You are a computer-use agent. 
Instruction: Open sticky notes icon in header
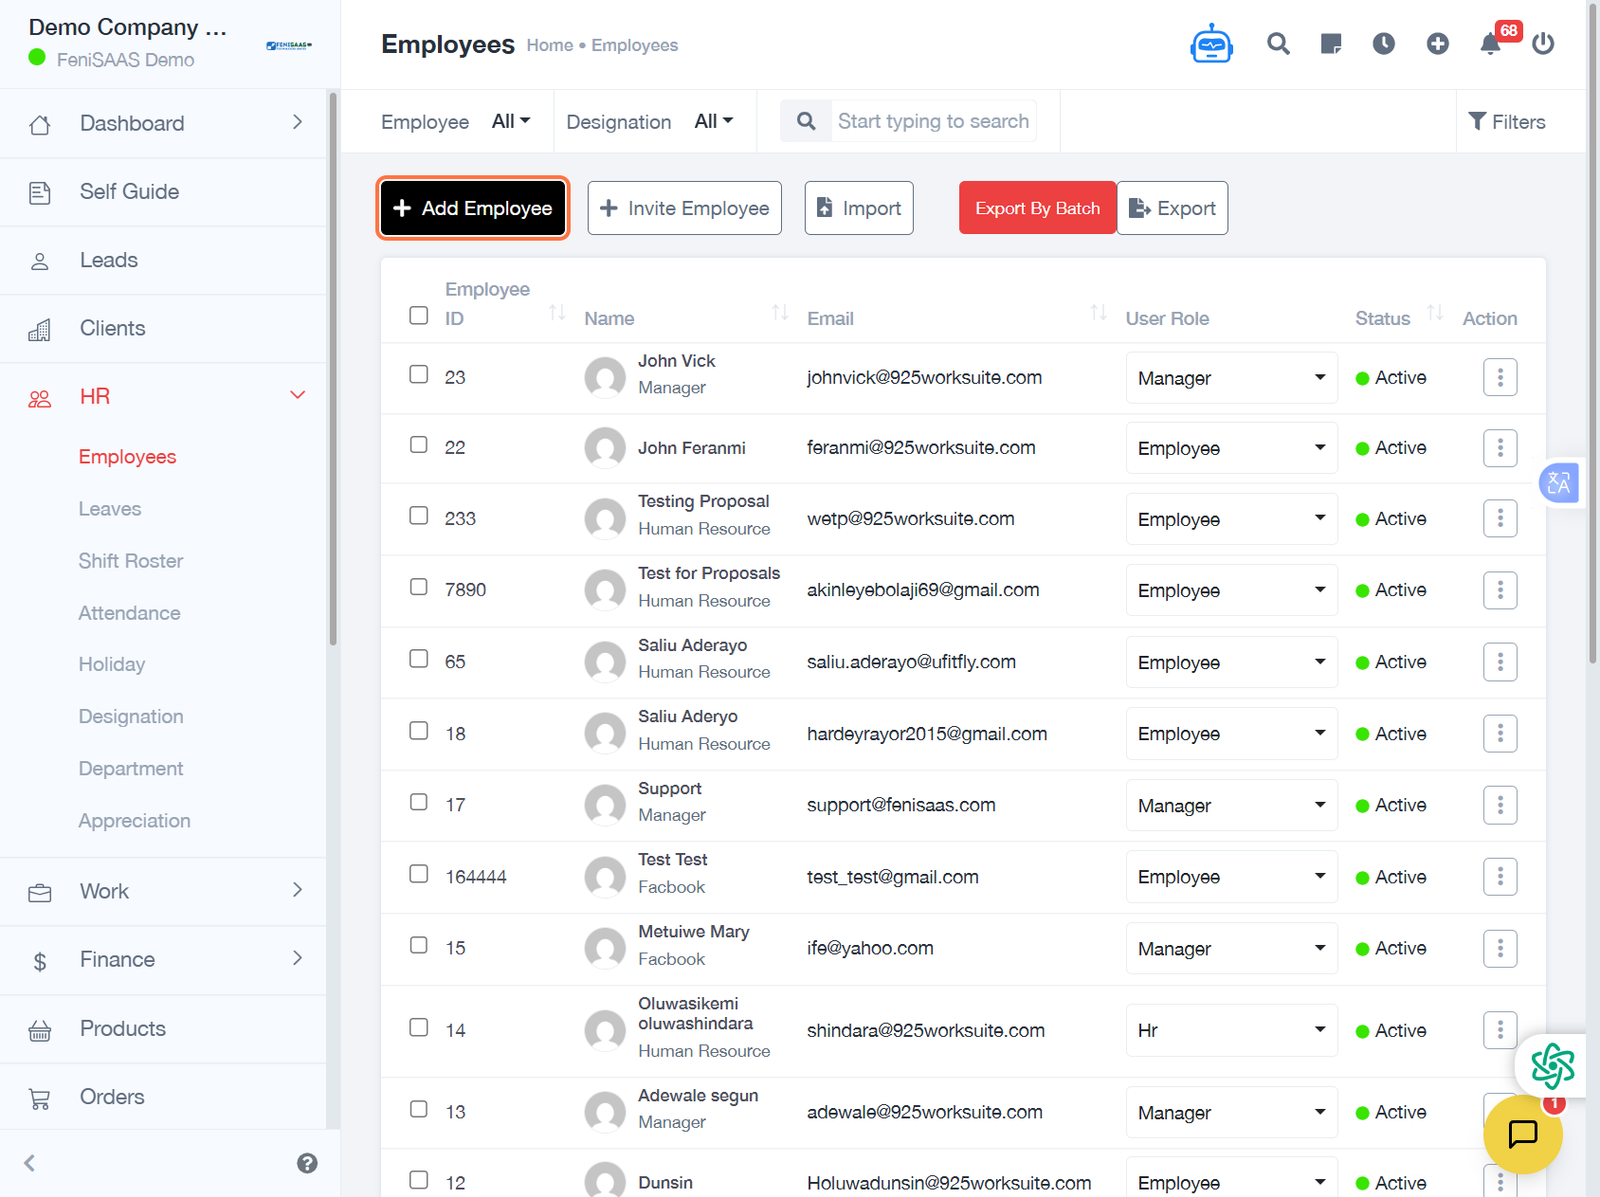pos(1331,44)
